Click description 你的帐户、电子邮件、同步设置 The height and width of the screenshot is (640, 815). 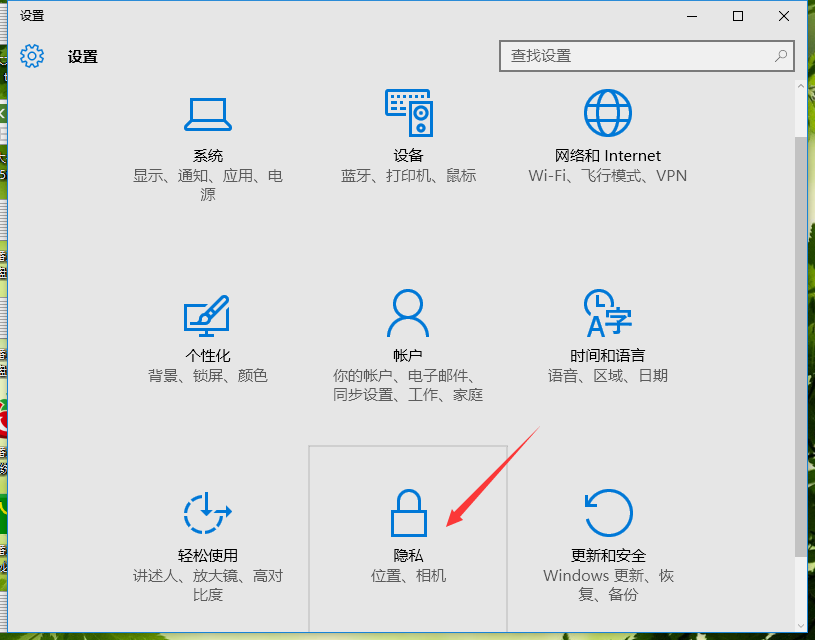pos(408,385)
